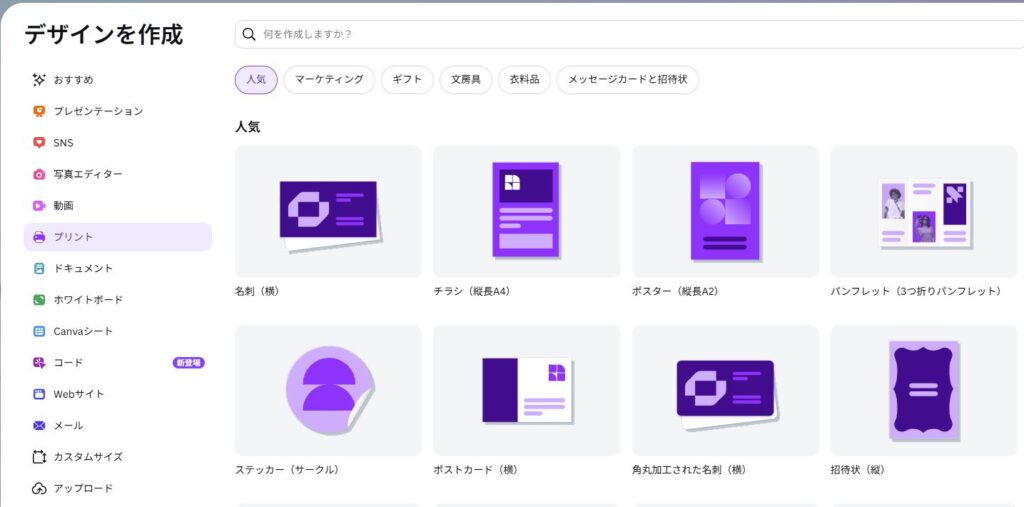1024x507 pixels.
Task: Select the ドキュメント icon
Action: point(39,269)
